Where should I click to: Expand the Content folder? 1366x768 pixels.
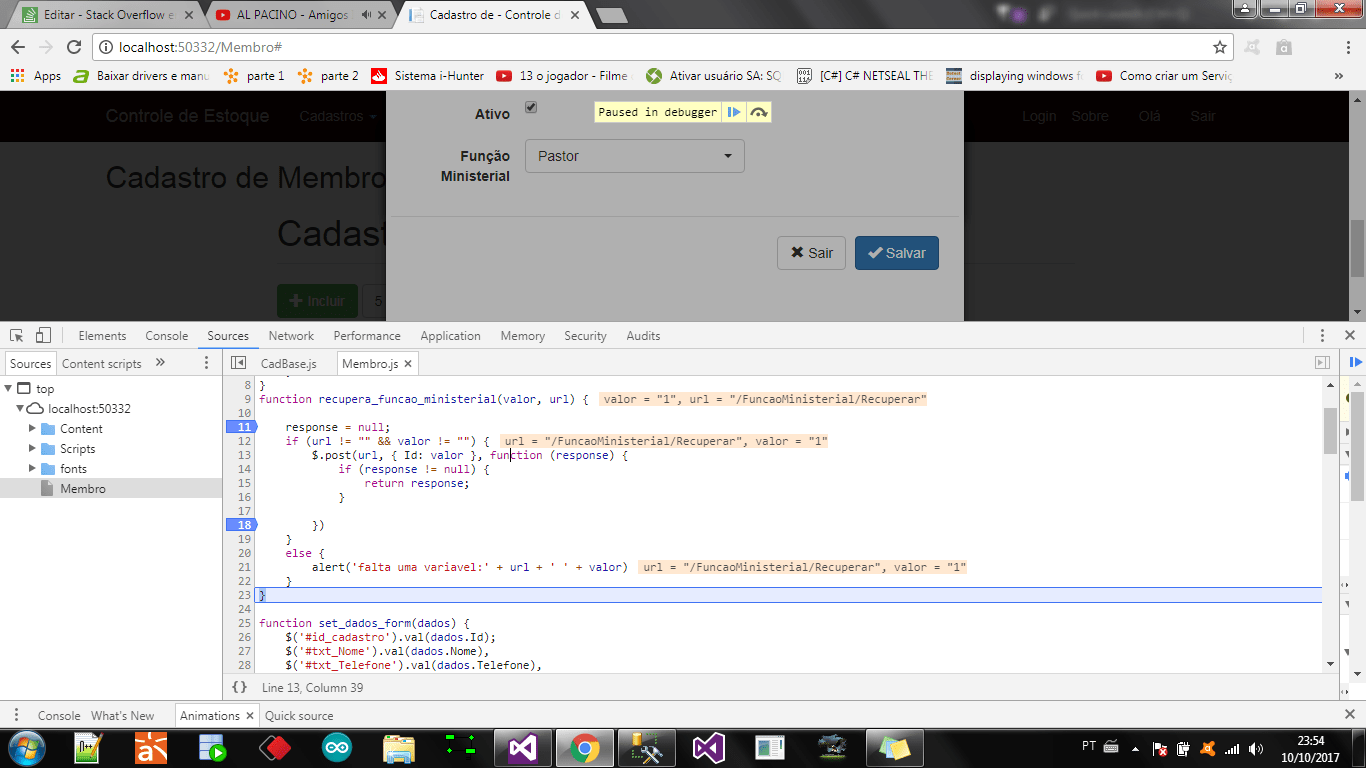point(32,428)
